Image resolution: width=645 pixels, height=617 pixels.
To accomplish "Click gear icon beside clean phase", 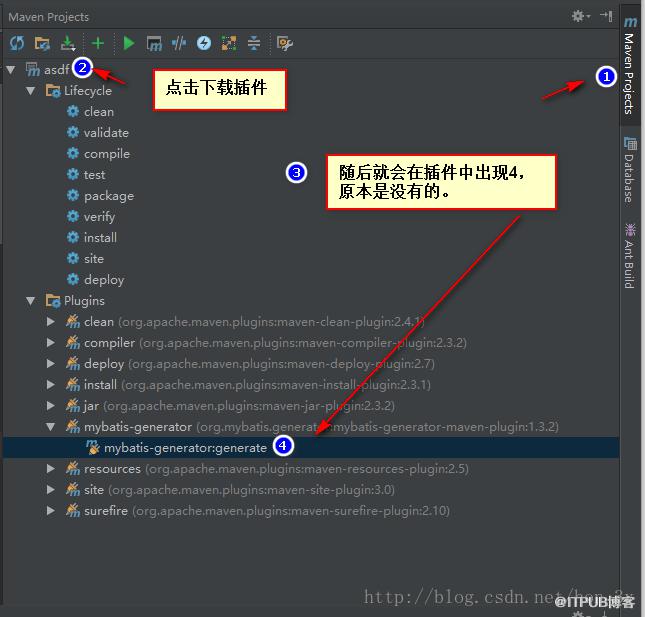I will [73, 111].
